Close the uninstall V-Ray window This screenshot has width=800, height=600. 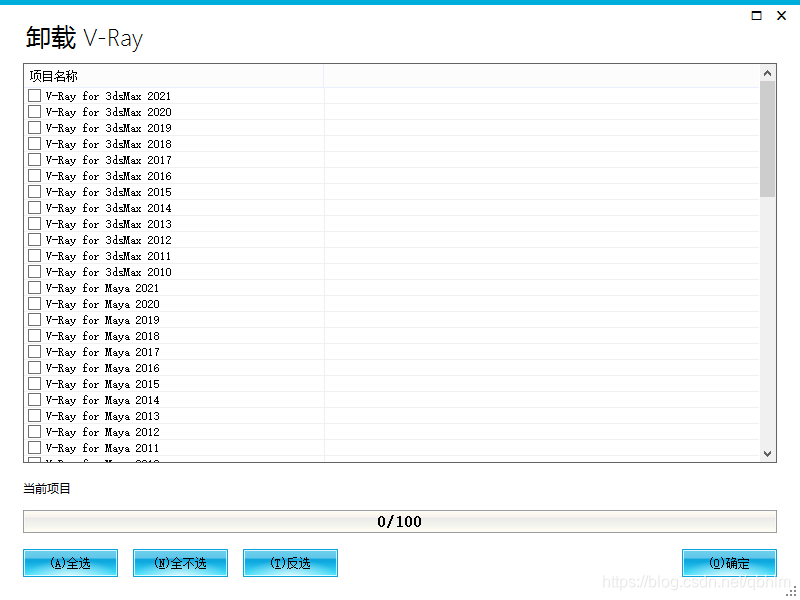click(781, 16)
